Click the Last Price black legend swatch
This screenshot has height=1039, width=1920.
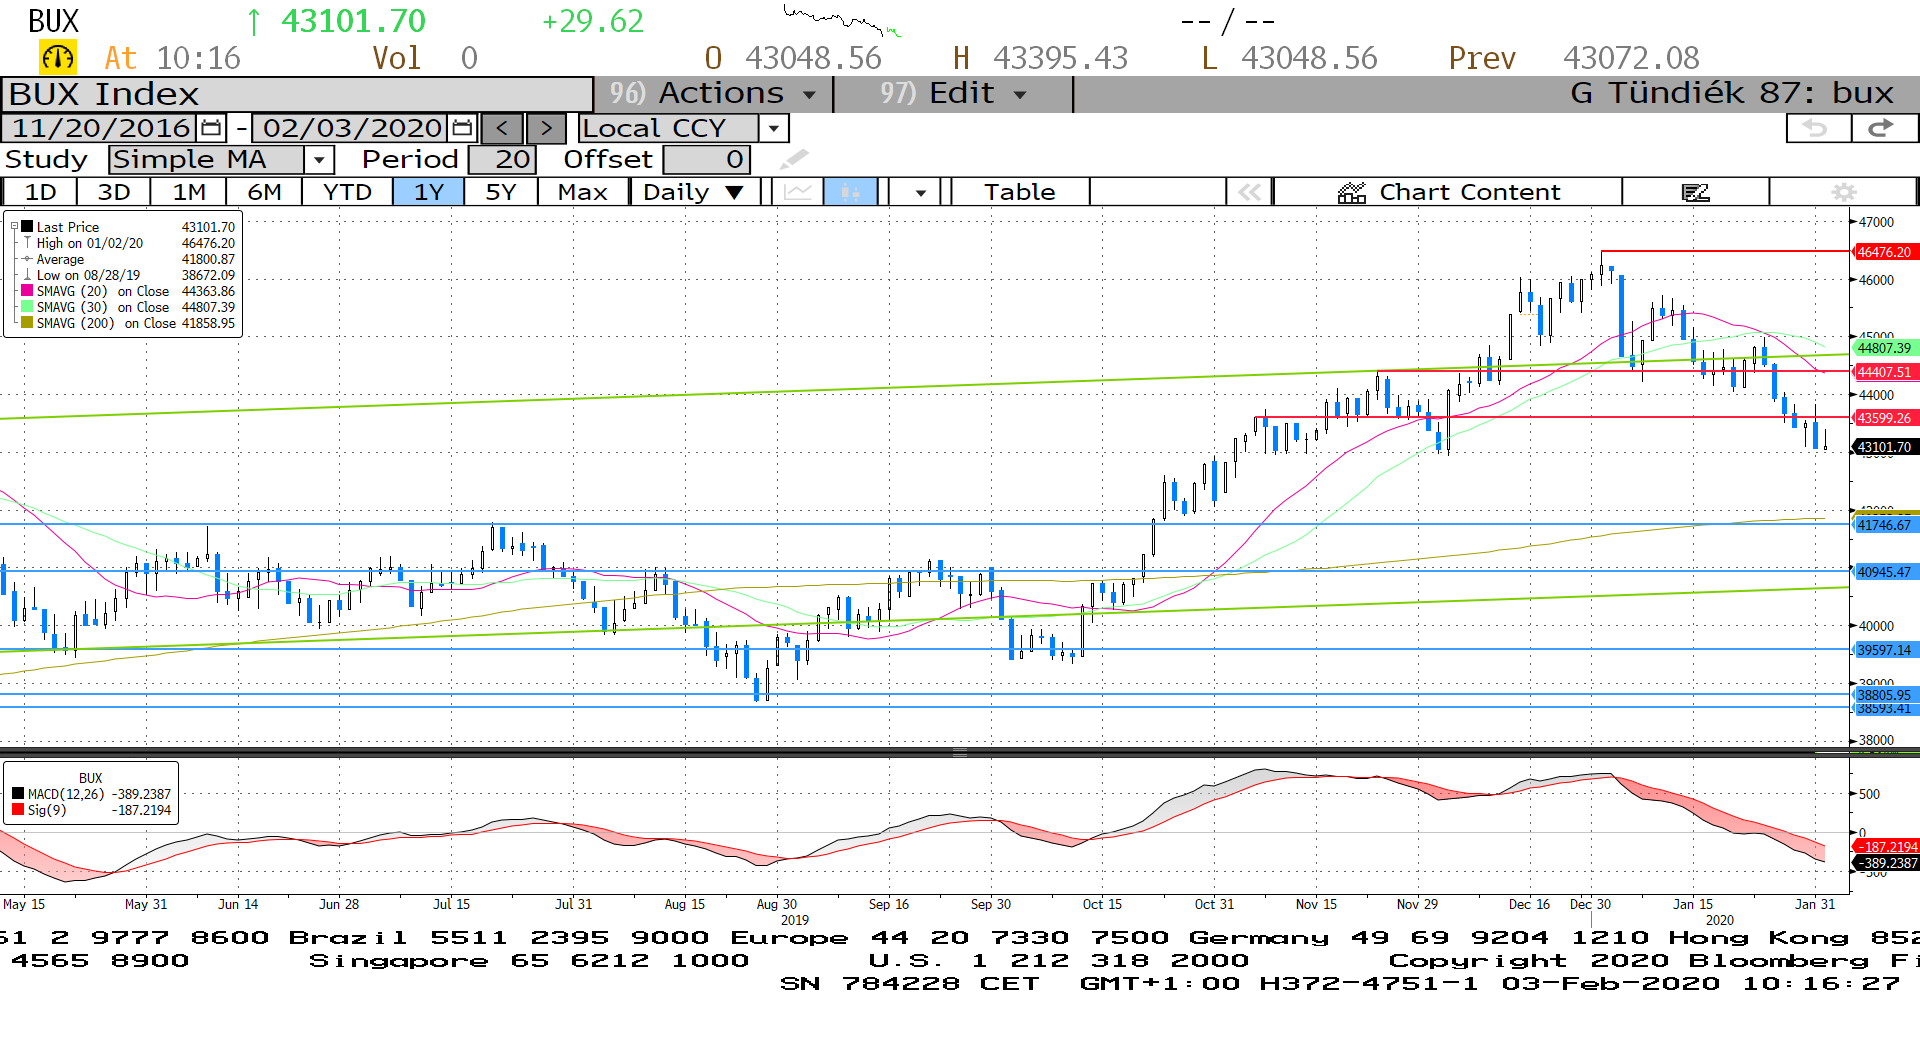pos(27,227)
